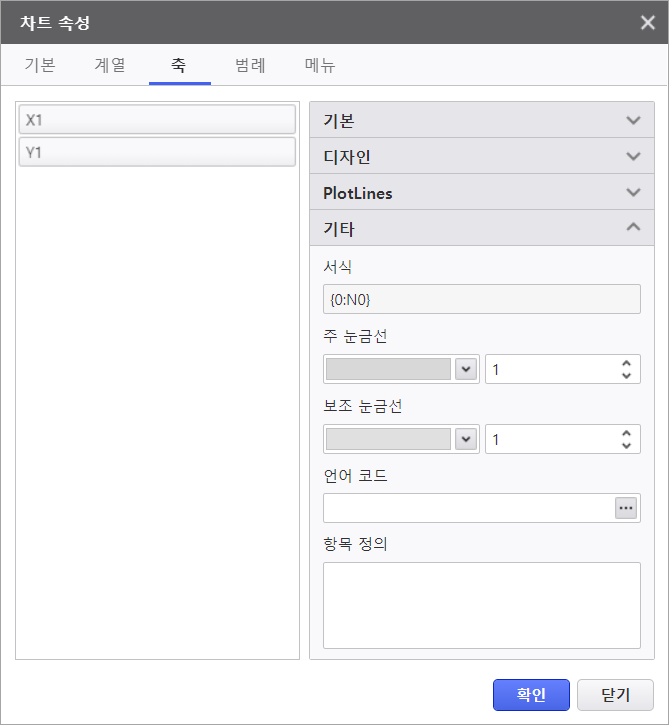The width and height of the screenshot is (669, 725).
Task: Decrease the 보조 눈금선 width value
Action: tap(626, 446)
